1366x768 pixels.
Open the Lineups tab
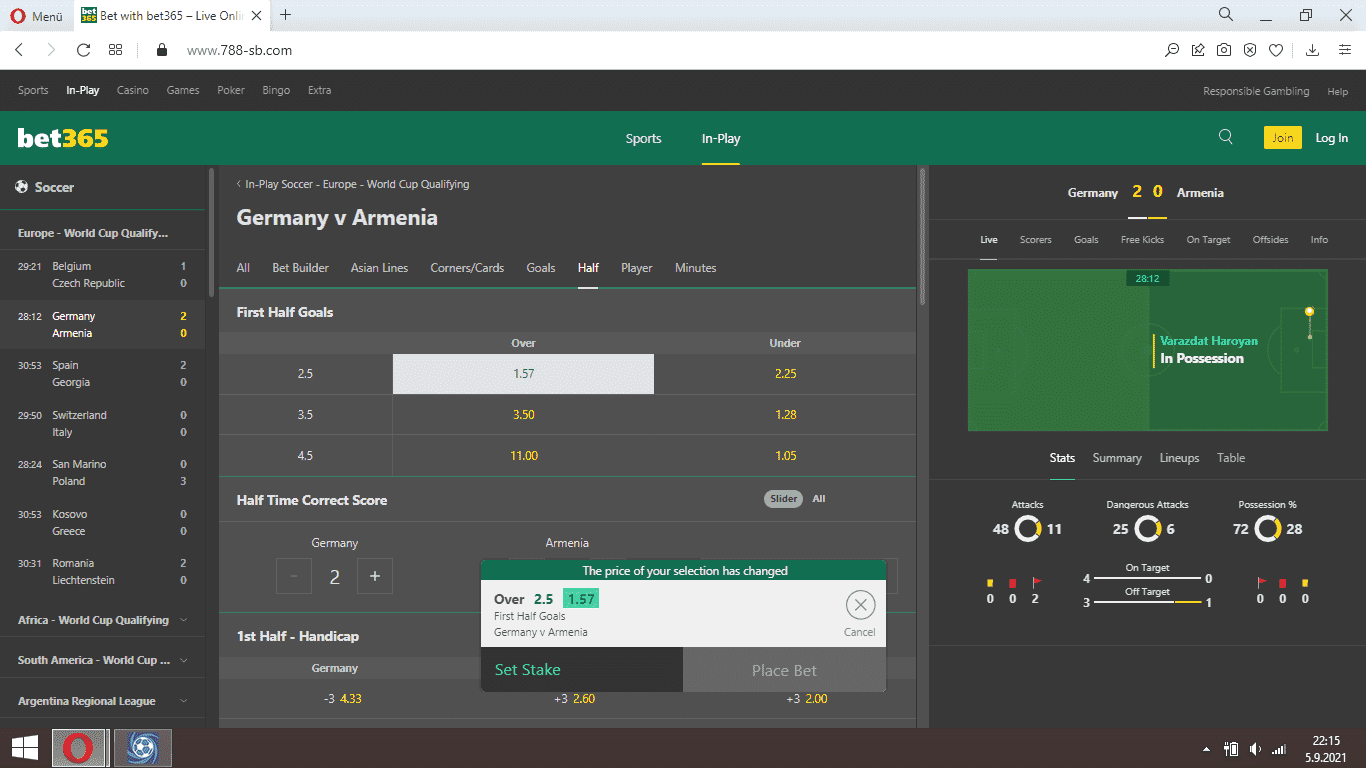1179,458
